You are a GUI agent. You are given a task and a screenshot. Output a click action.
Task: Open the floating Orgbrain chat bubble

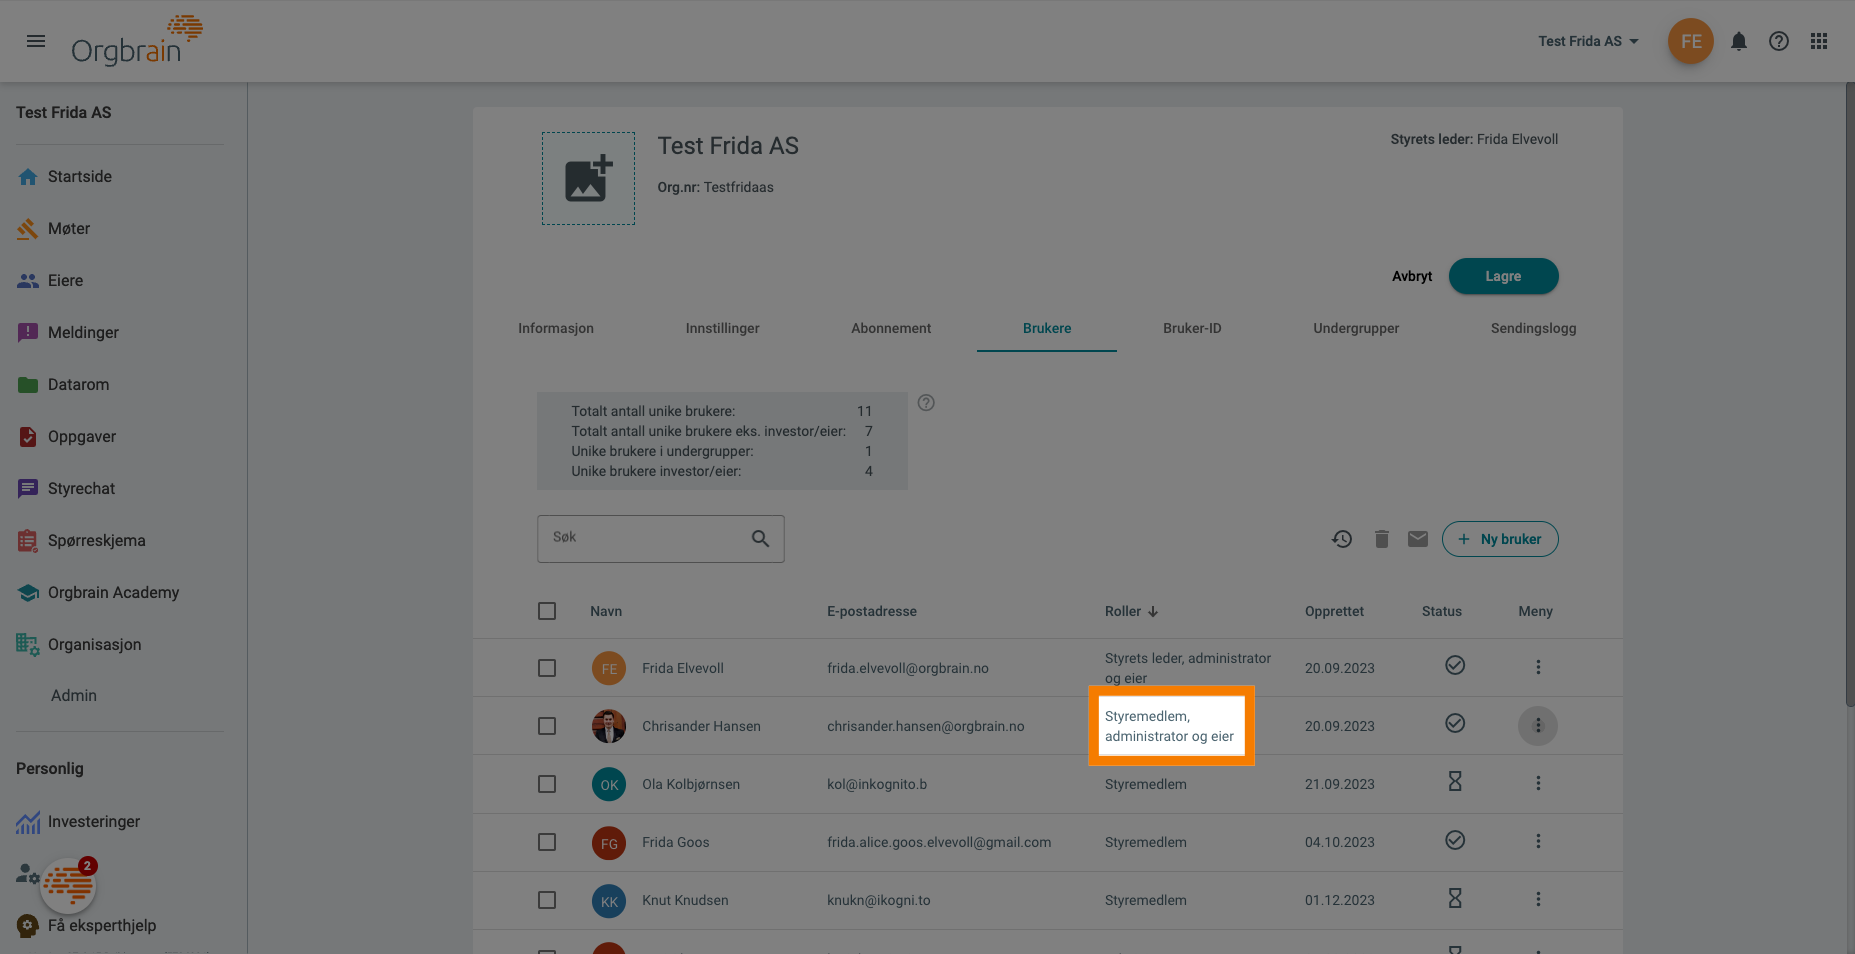(x=68, y=885)
